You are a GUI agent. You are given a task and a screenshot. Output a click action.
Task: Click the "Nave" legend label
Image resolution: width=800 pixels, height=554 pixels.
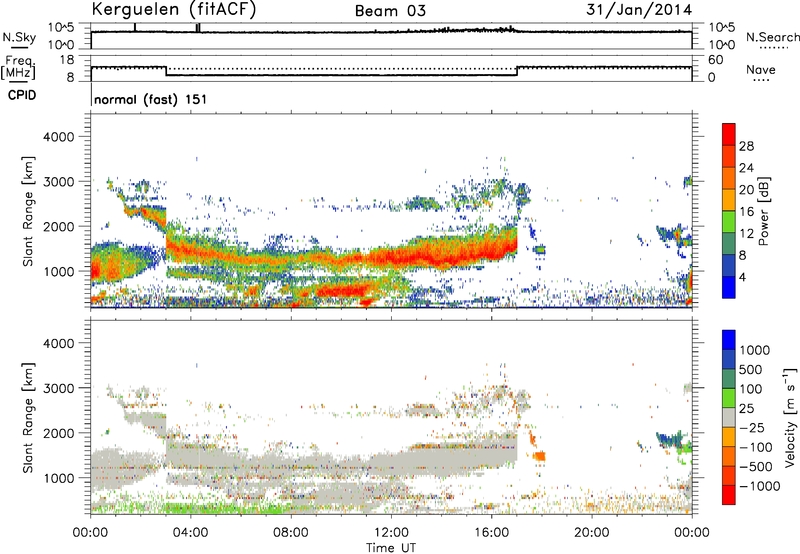tap(761, 69)
